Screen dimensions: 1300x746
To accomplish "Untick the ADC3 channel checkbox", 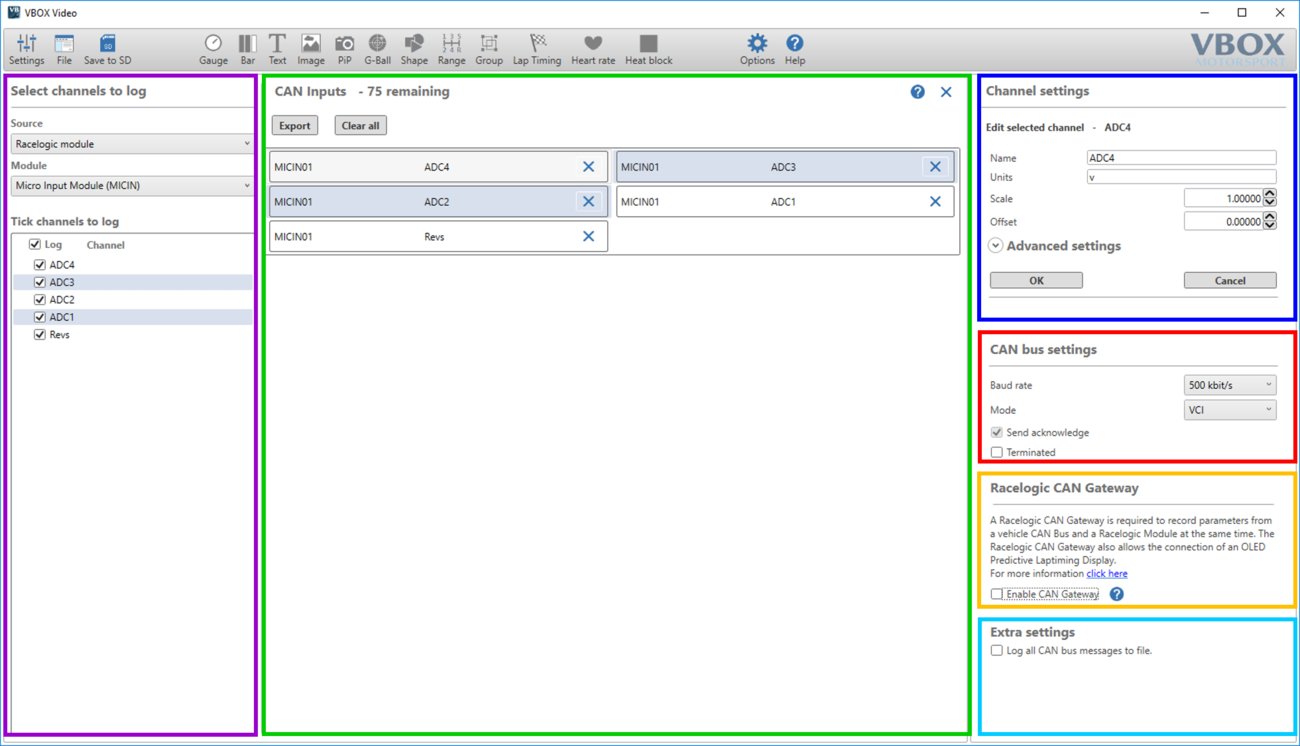I will (x=40, y=282).
